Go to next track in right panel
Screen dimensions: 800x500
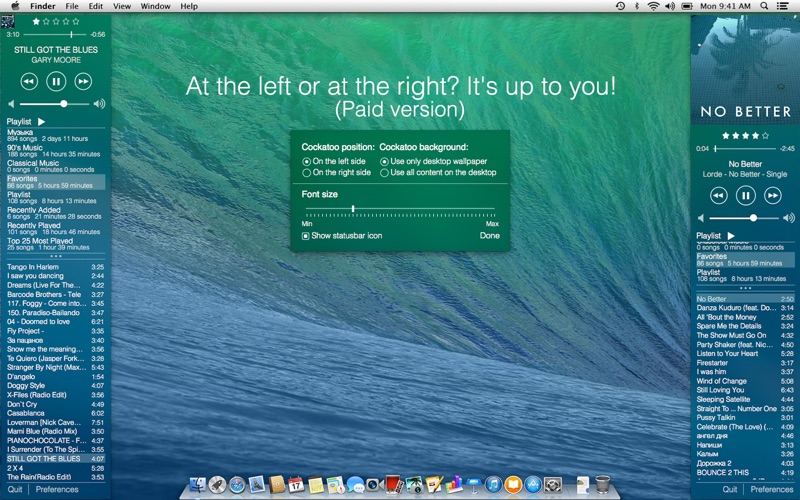tap(772, 195)
